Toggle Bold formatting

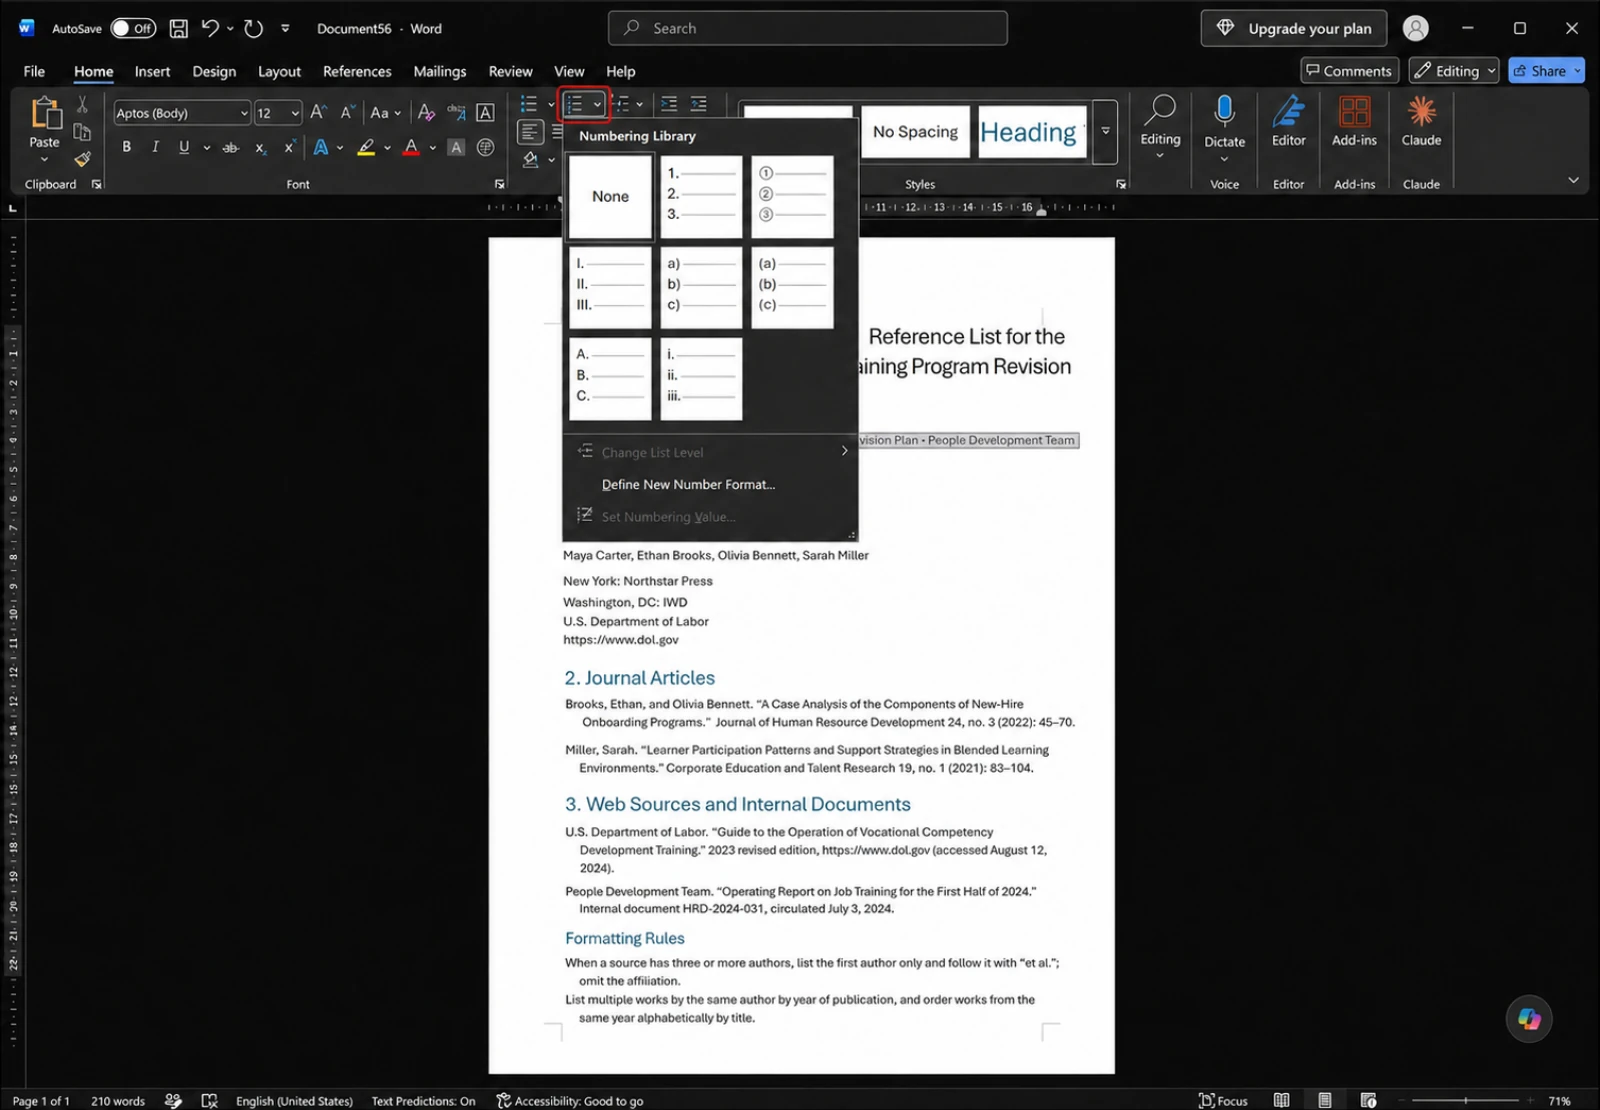tap(126, 147)
